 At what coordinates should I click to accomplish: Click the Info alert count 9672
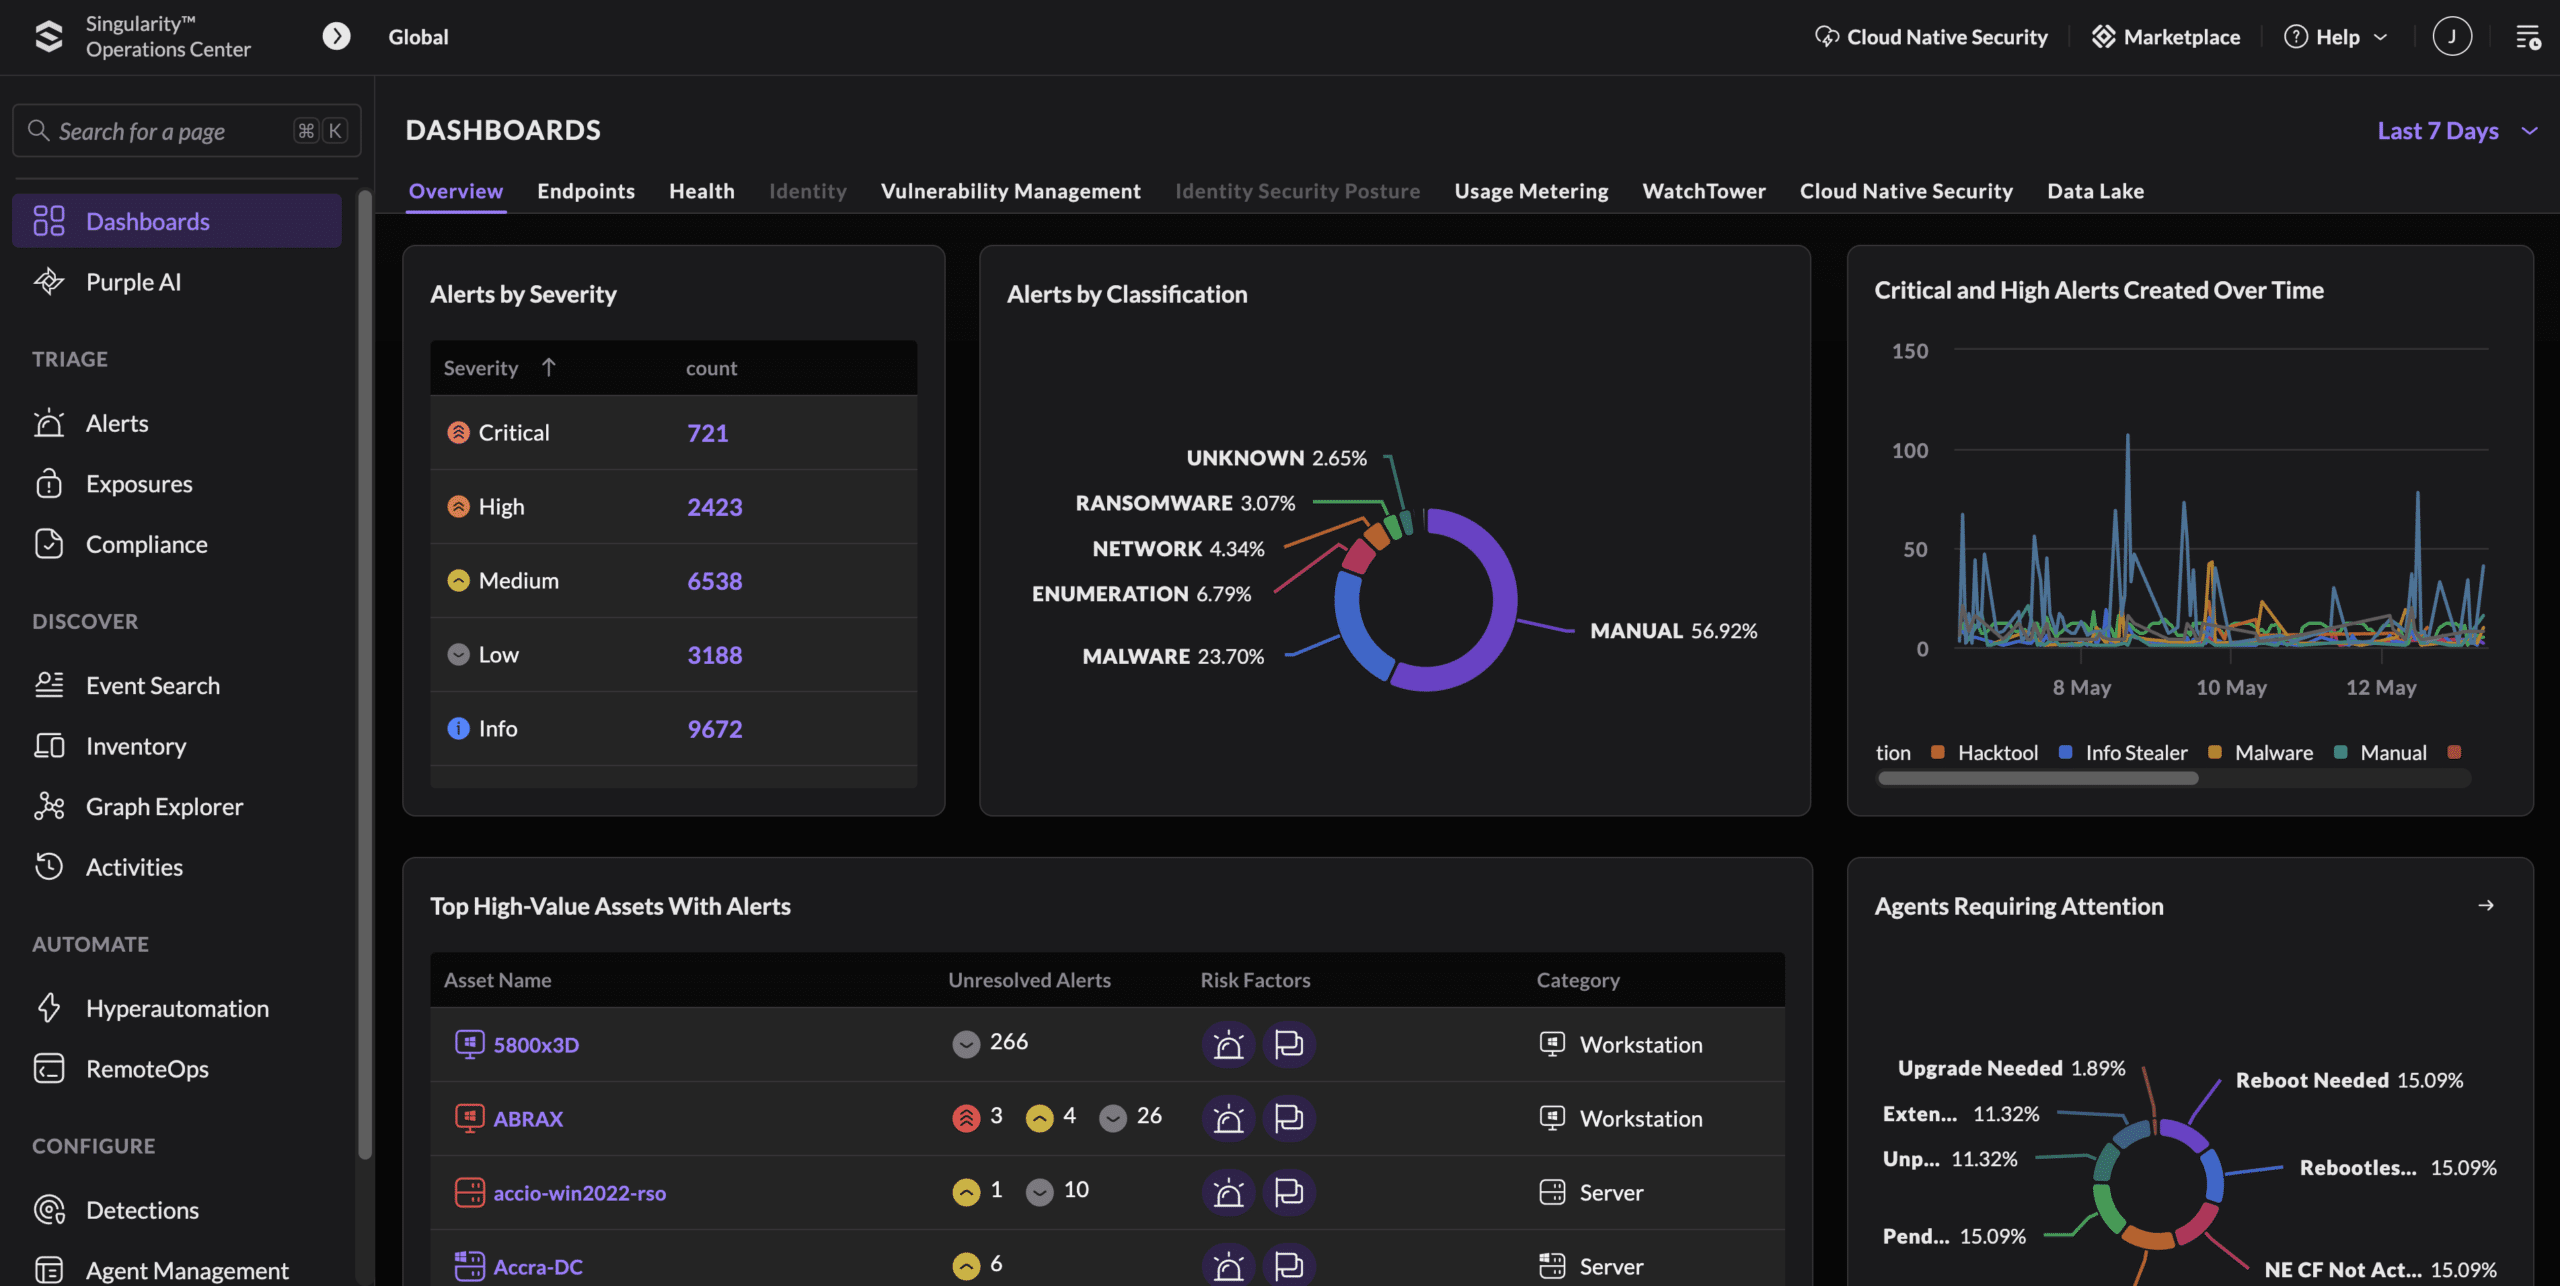pos(714,729)
